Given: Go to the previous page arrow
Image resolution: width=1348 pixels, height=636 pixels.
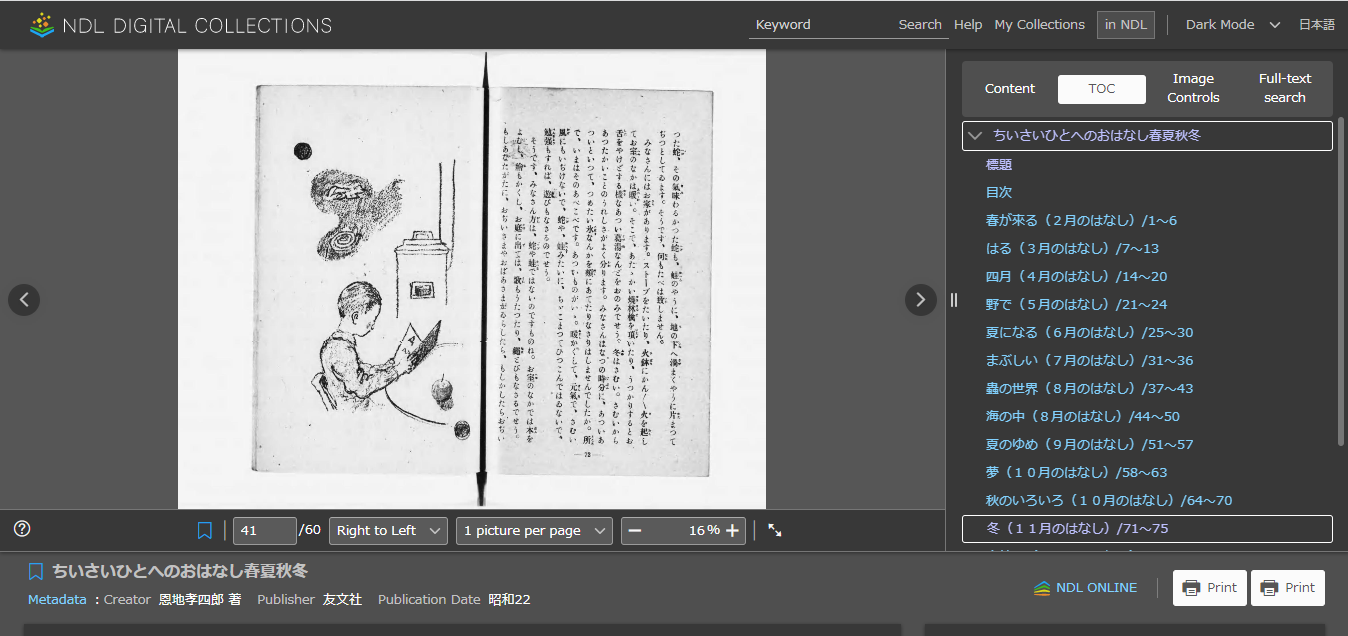Looking at the screenshot, I should [x=24, y=299].
